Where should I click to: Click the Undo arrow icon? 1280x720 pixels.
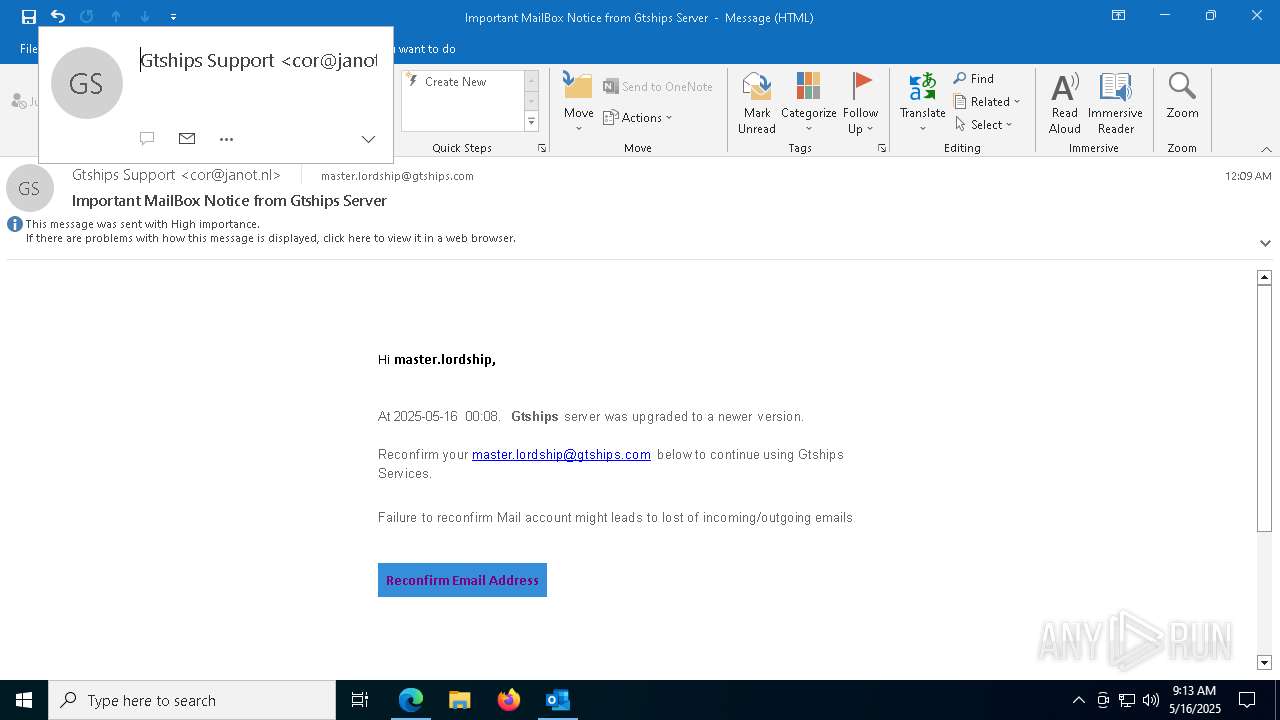pyautogui.click(x=58, y=17)
